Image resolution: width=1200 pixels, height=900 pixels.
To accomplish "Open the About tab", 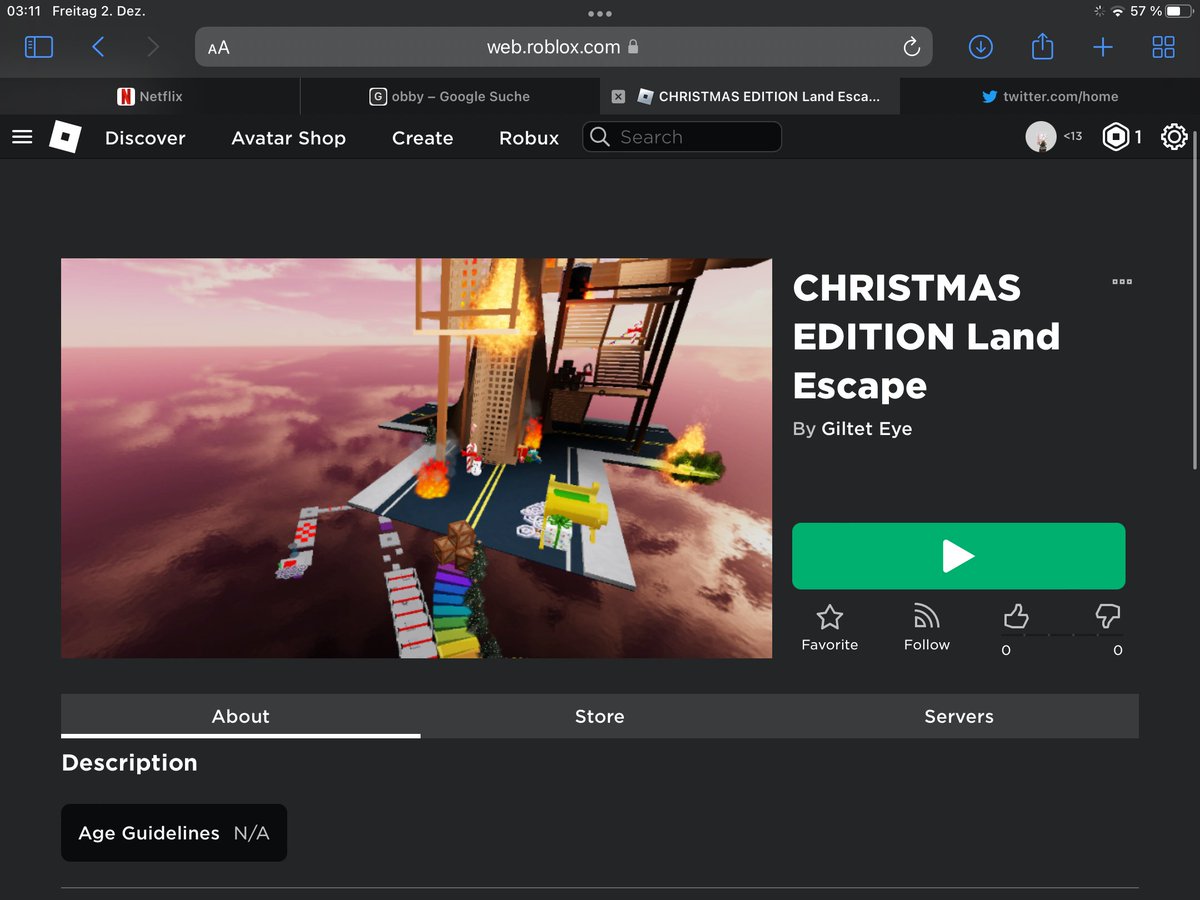I will pyautogui.click(x=240, y=716).
